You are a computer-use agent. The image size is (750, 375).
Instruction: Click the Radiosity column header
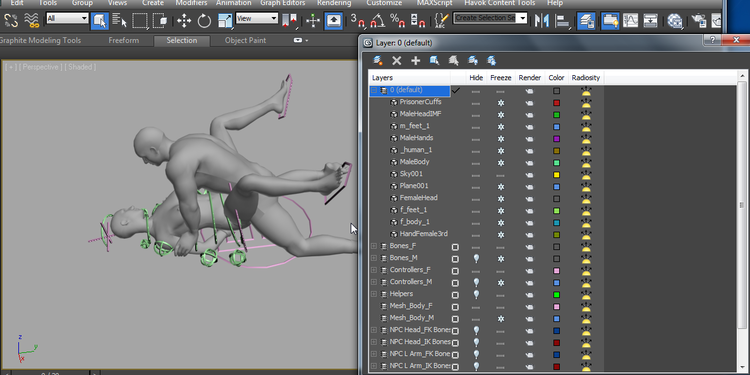[x=586, y=77]
